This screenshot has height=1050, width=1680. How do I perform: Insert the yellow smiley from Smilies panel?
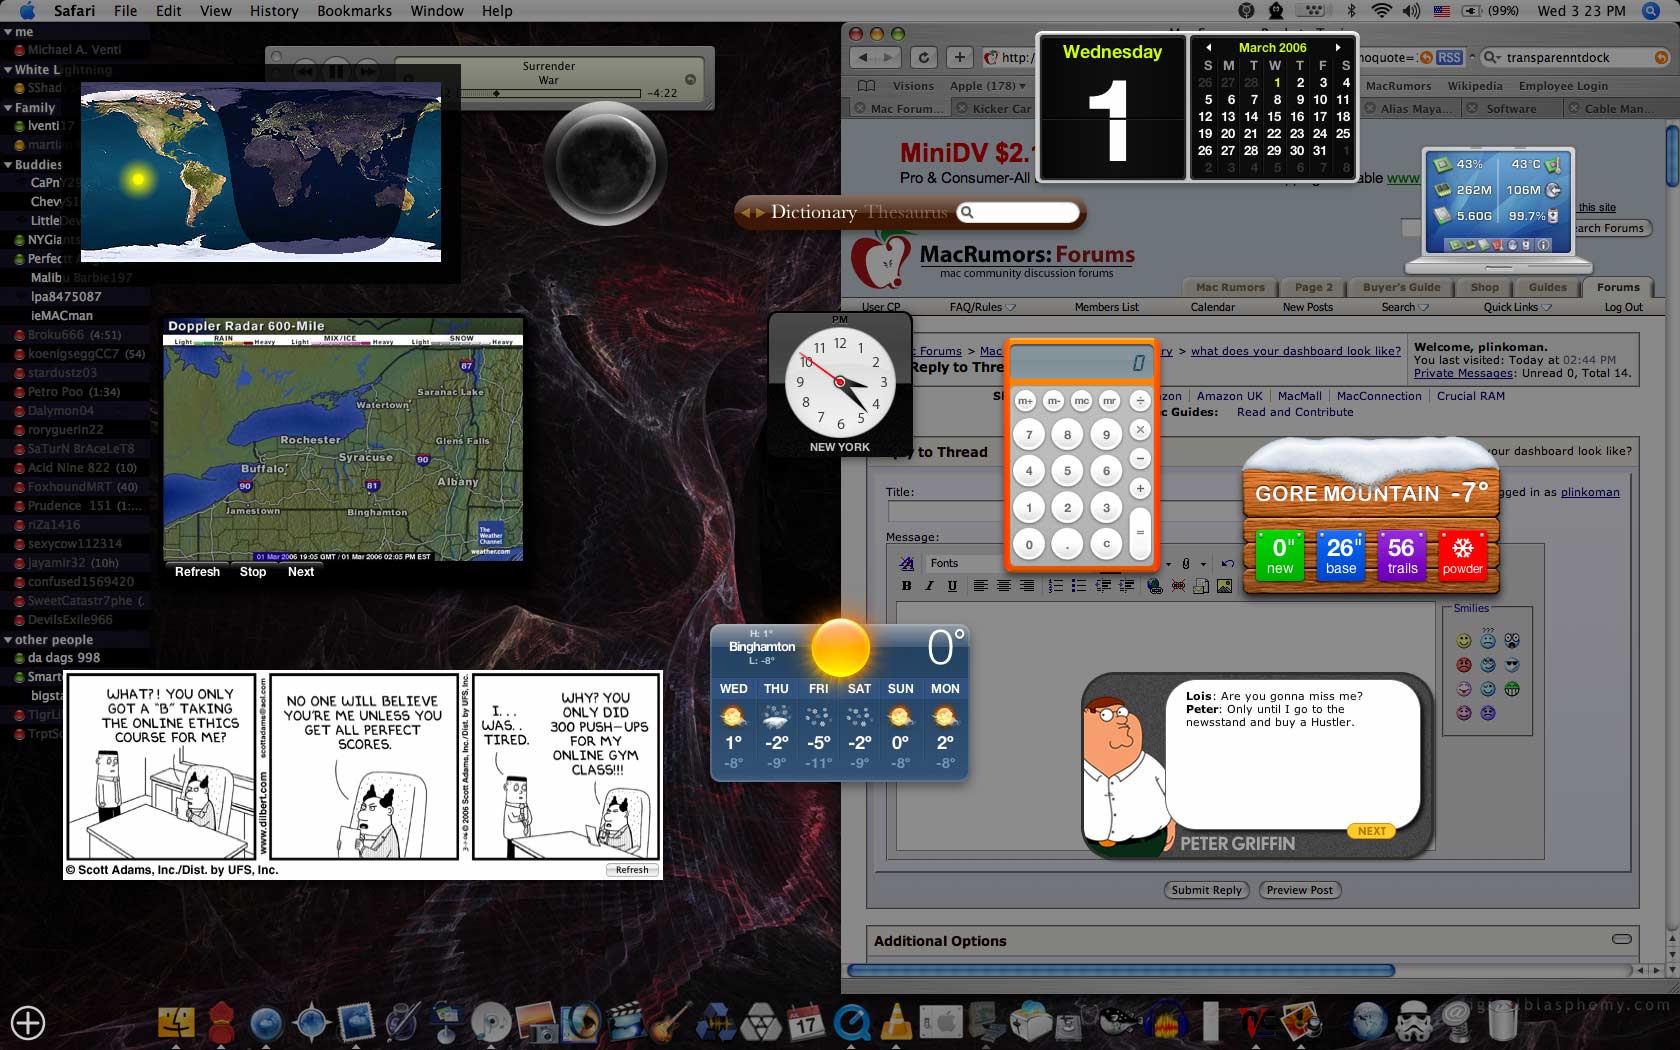pyautogui.click(x=1464, y=640)
